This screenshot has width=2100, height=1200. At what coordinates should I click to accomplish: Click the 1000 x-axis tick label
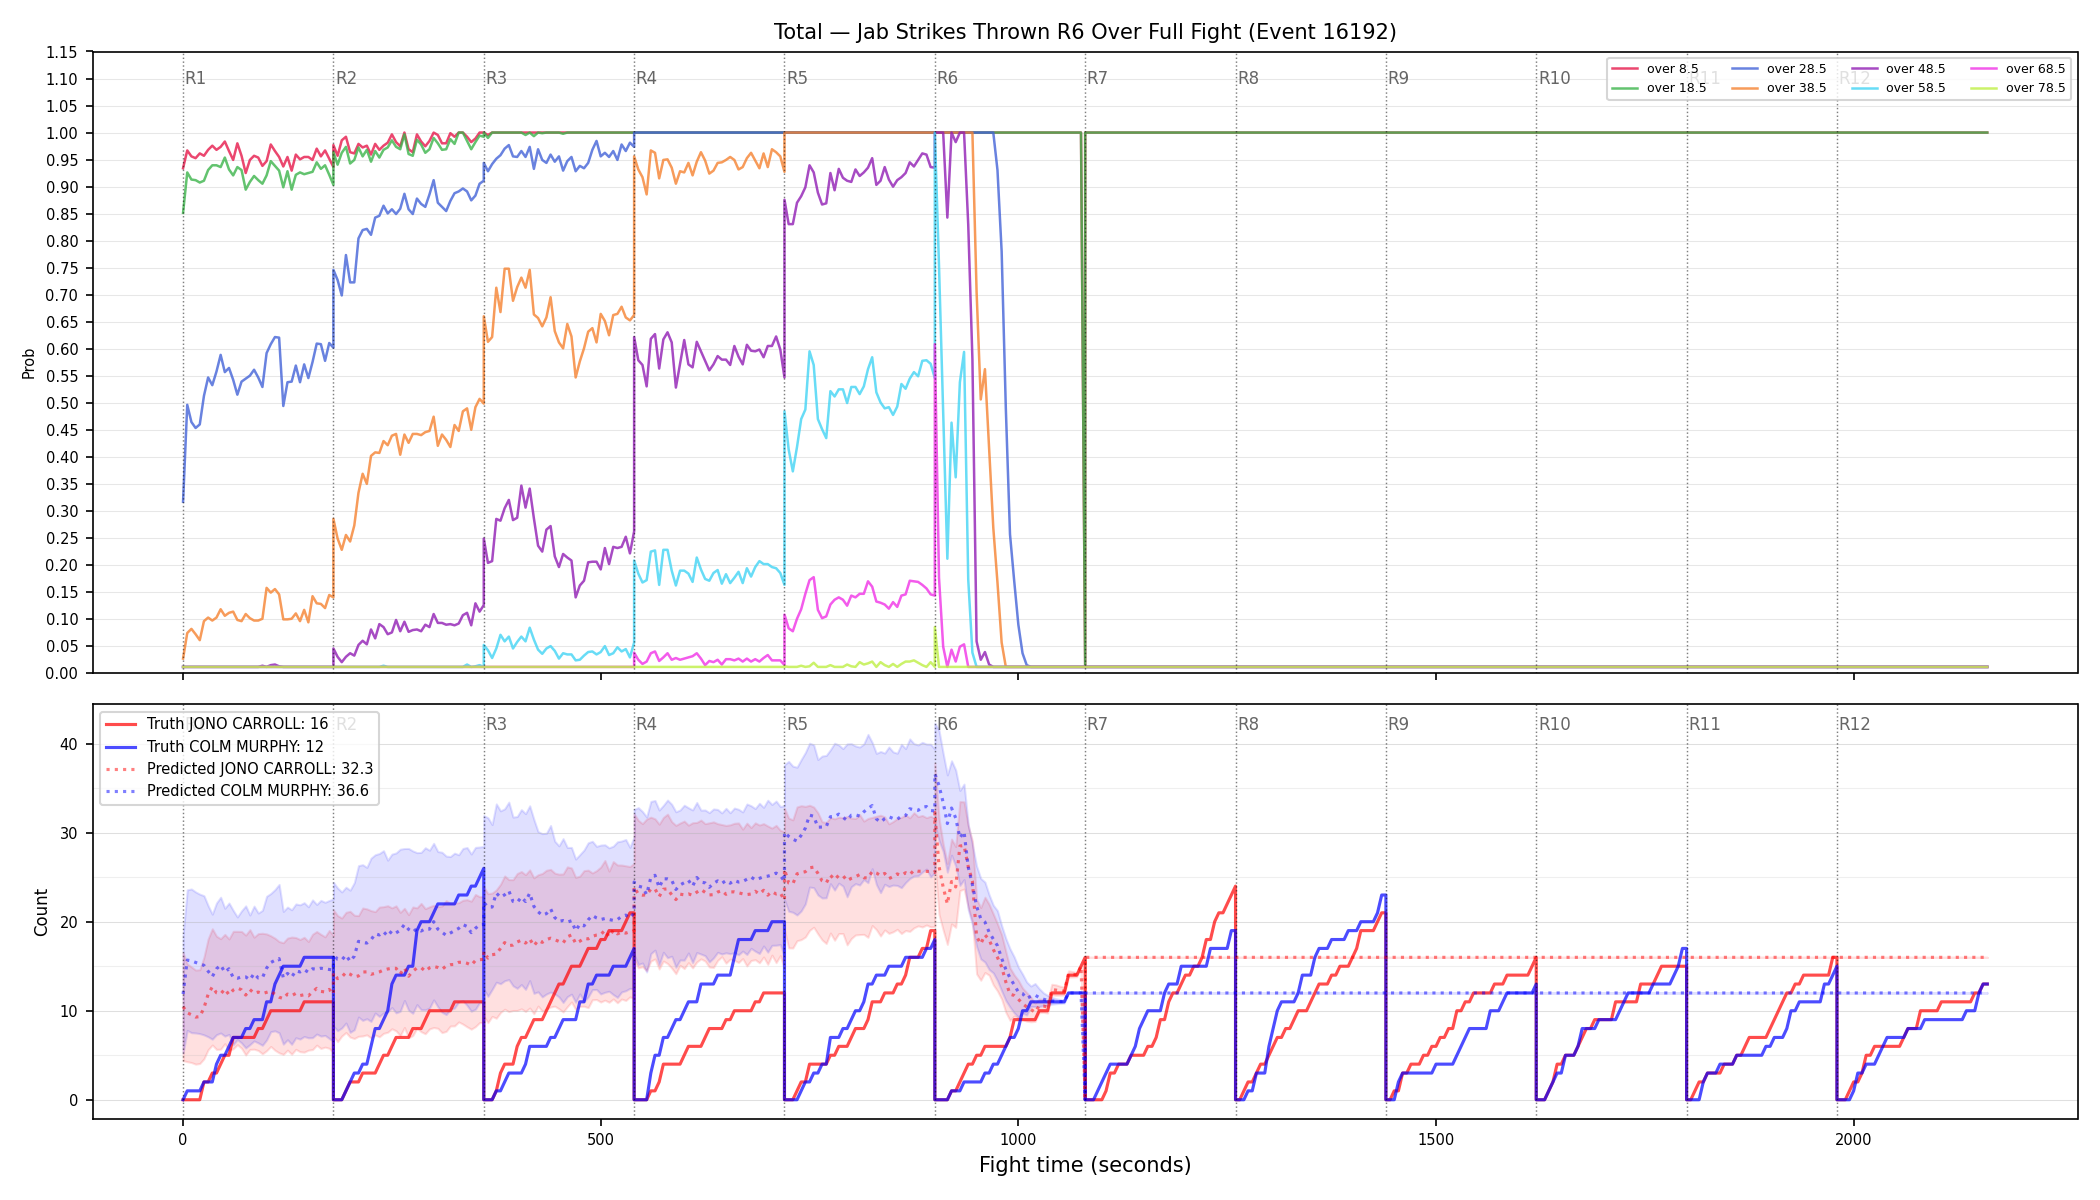[x=1018, y=1139]
